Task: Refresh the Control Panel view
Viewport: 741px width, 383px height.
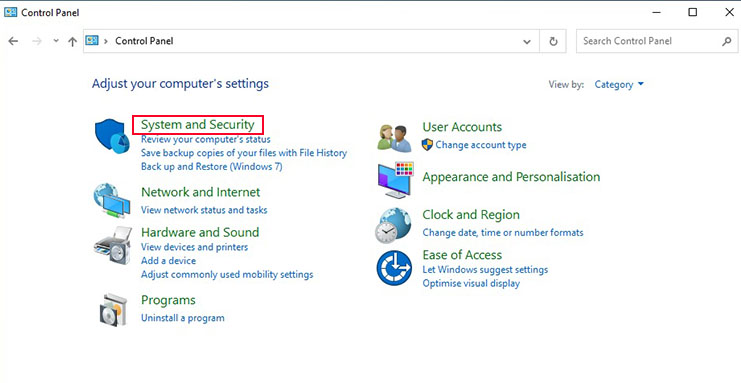Action: pos(553,41)
